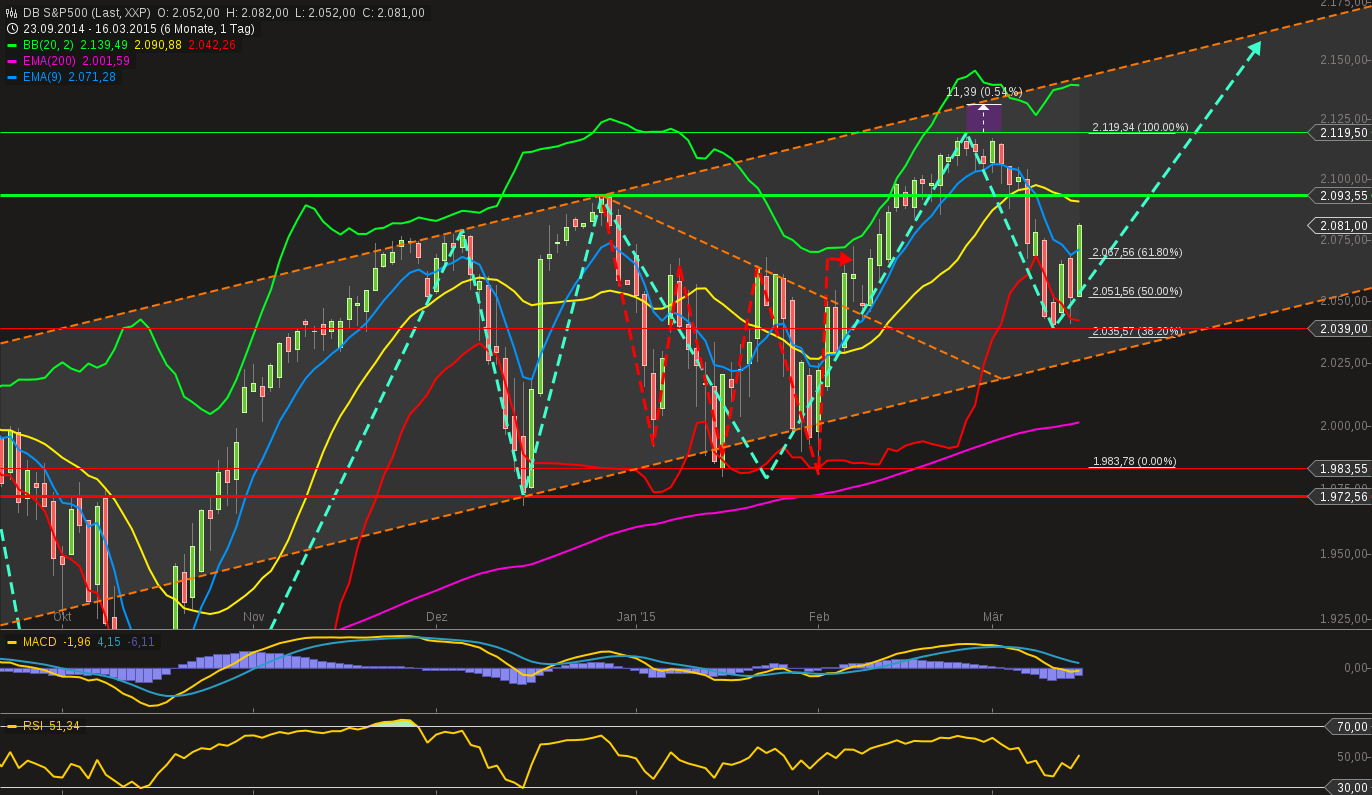Click the Dez label on the time axis
Screen dimensions: 1372x795
click(x=437, y=617)
